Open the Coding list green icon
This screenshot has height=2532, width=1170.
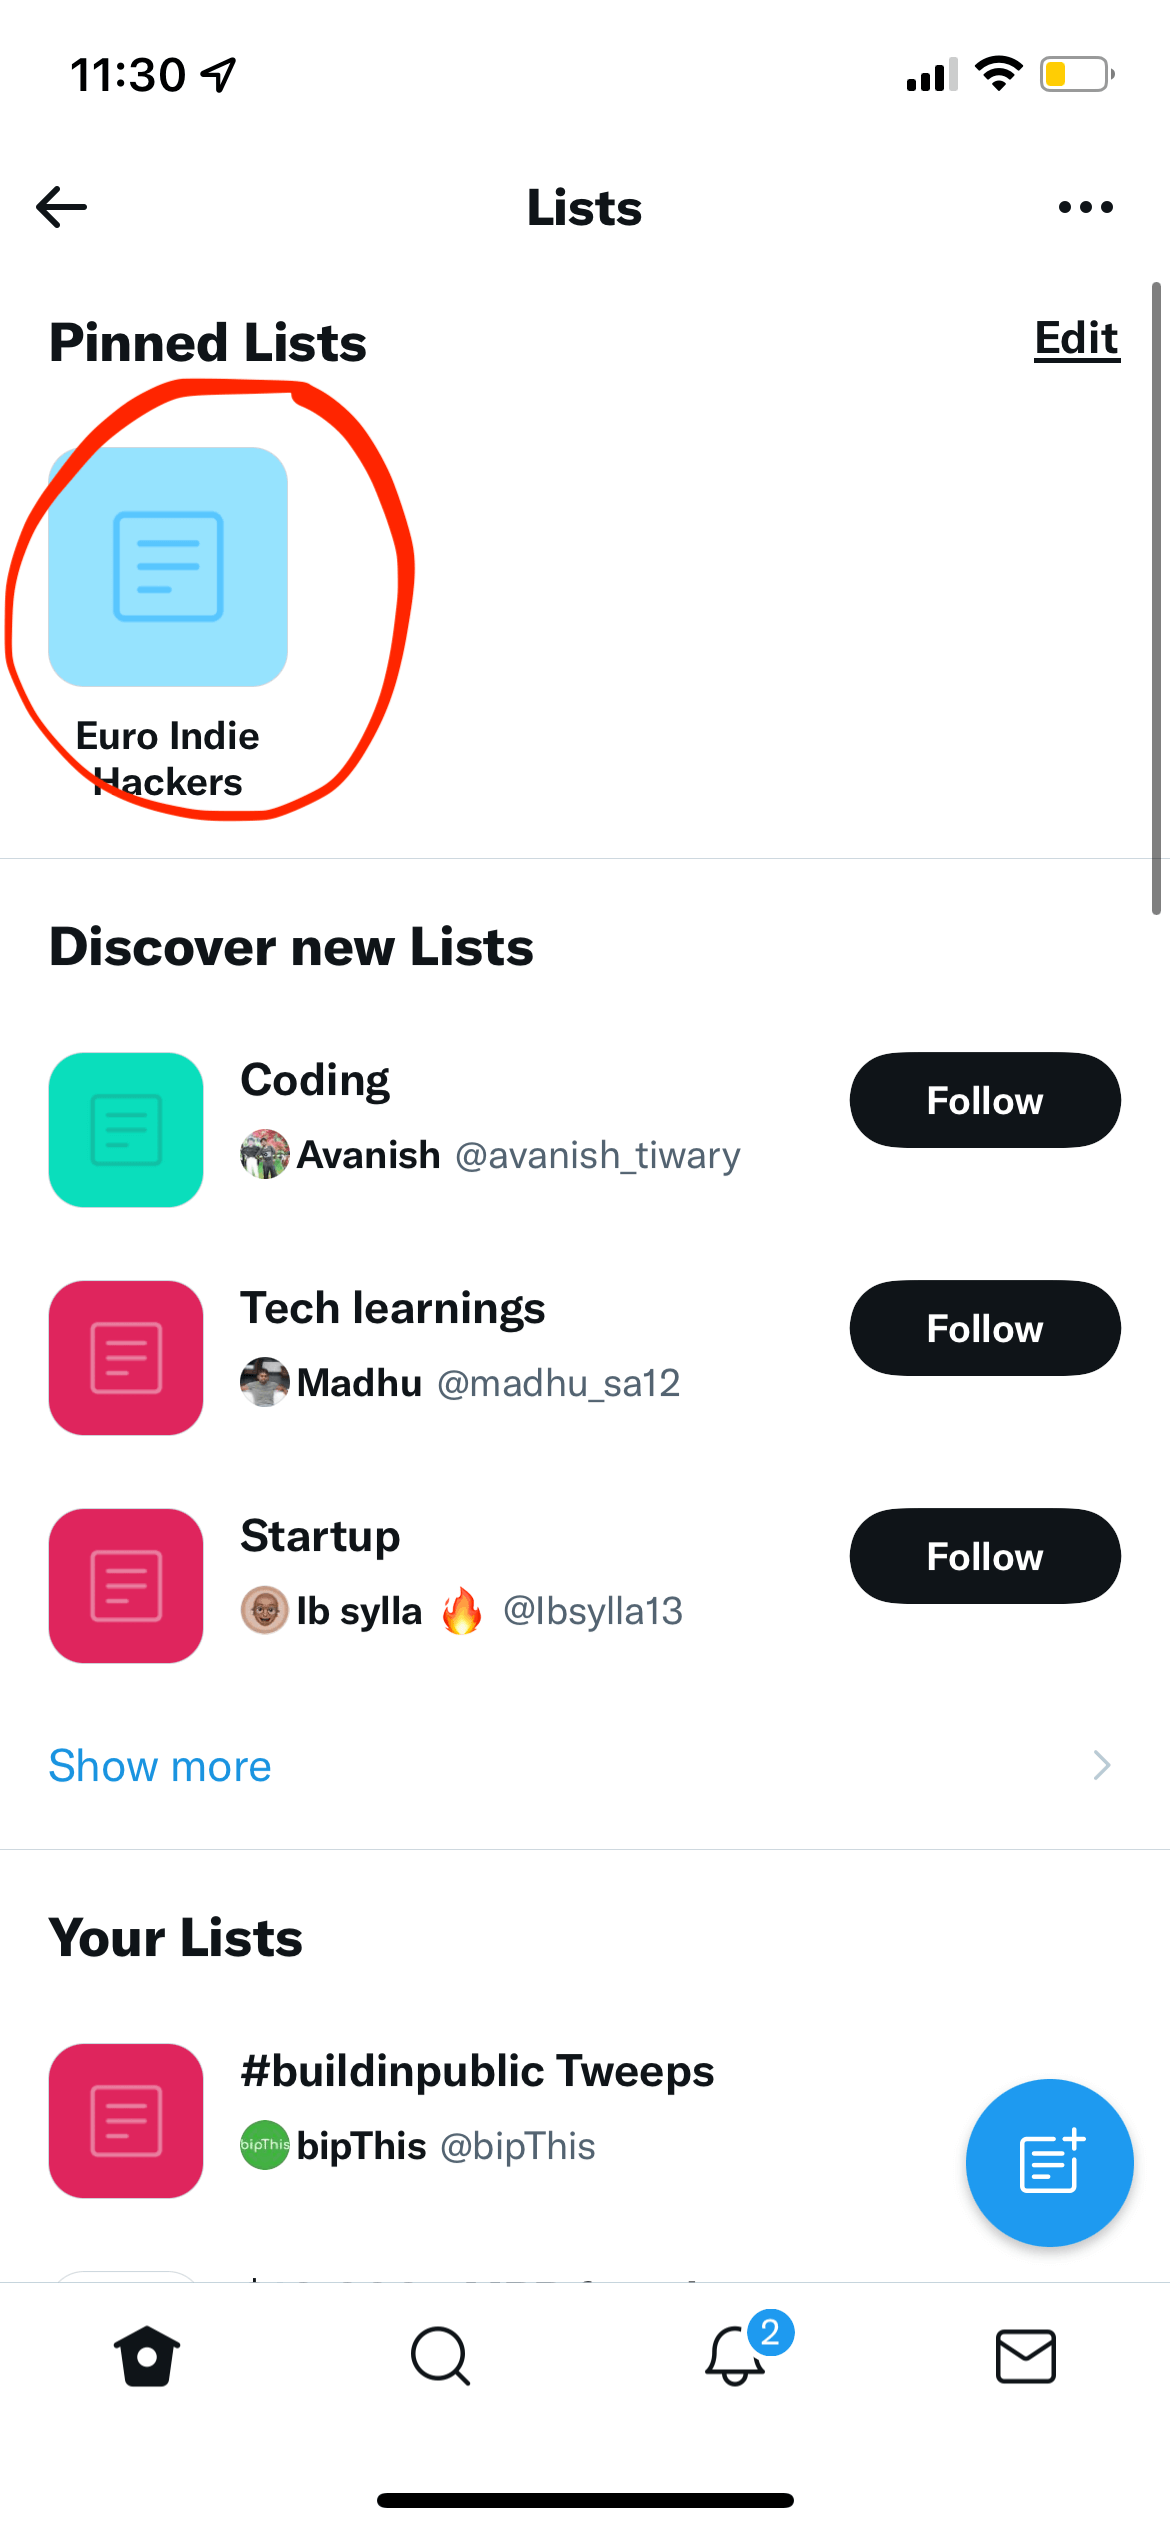[126, 1130]
